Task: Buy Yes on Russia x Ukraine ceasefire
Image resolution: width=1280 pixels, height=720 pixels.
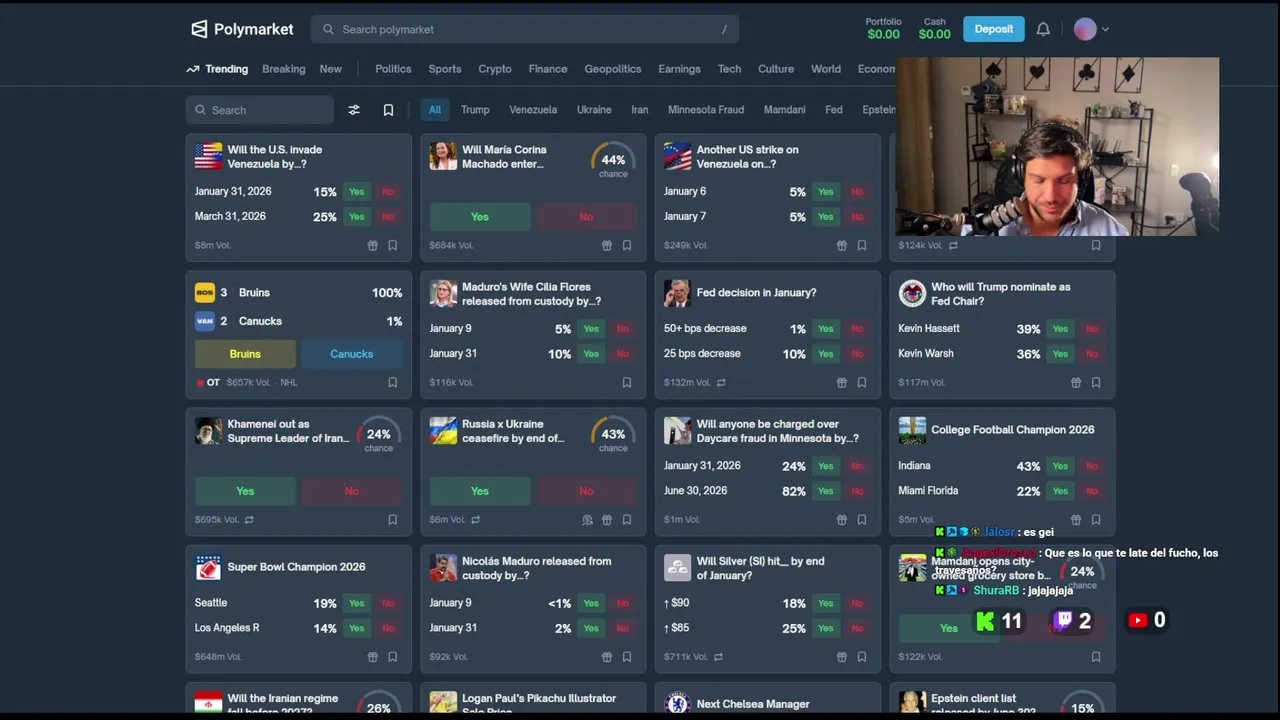Action: [480, 491]
